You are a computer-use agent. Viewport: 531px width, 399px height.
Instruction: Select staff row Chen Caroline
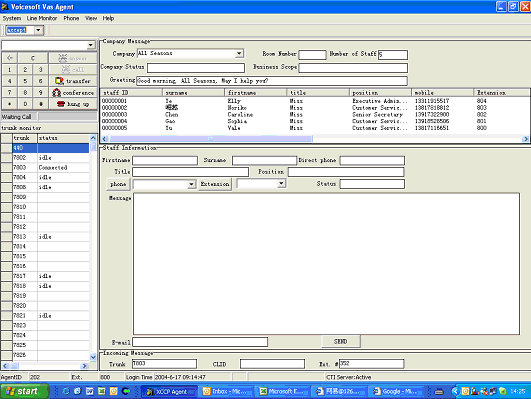(x=315, y=114)
